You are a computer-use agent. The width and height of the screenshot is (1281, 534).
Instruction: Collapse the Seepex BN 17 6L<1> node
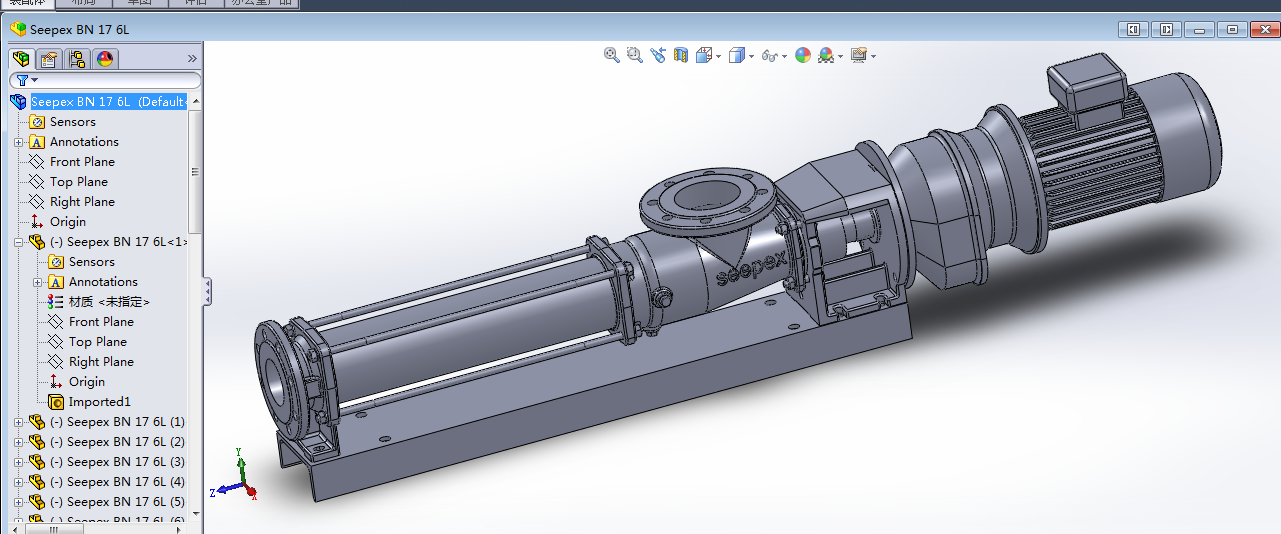[x=18, y=242]
